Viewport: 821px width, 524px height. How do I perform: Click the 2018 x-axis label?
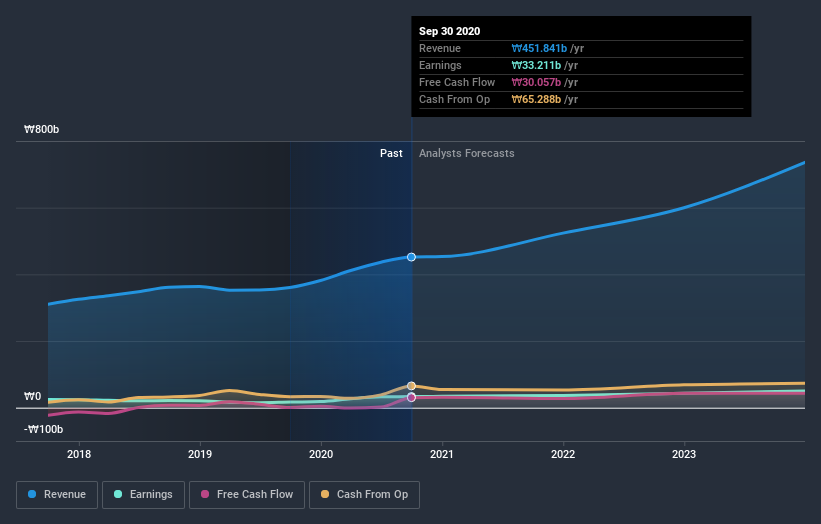79,454
